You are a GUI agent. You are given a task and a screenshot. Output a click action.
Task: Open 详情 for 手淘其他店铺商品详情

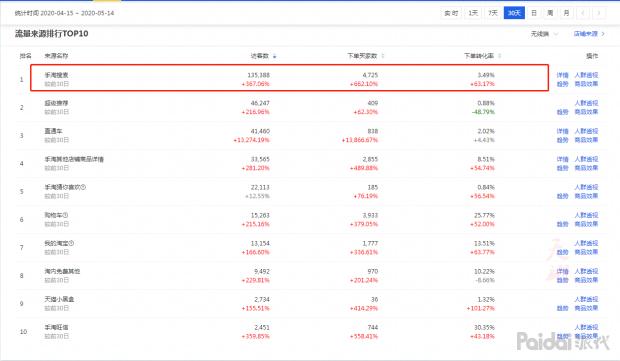click(562, 159)
